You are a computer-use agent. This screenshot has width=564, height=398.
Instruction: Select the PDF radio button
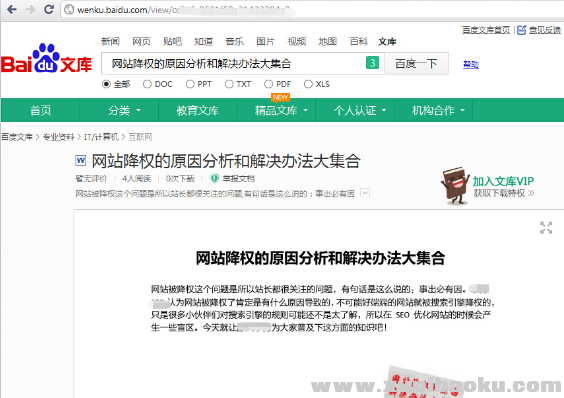pyautogui.click(x=268, y=84)
